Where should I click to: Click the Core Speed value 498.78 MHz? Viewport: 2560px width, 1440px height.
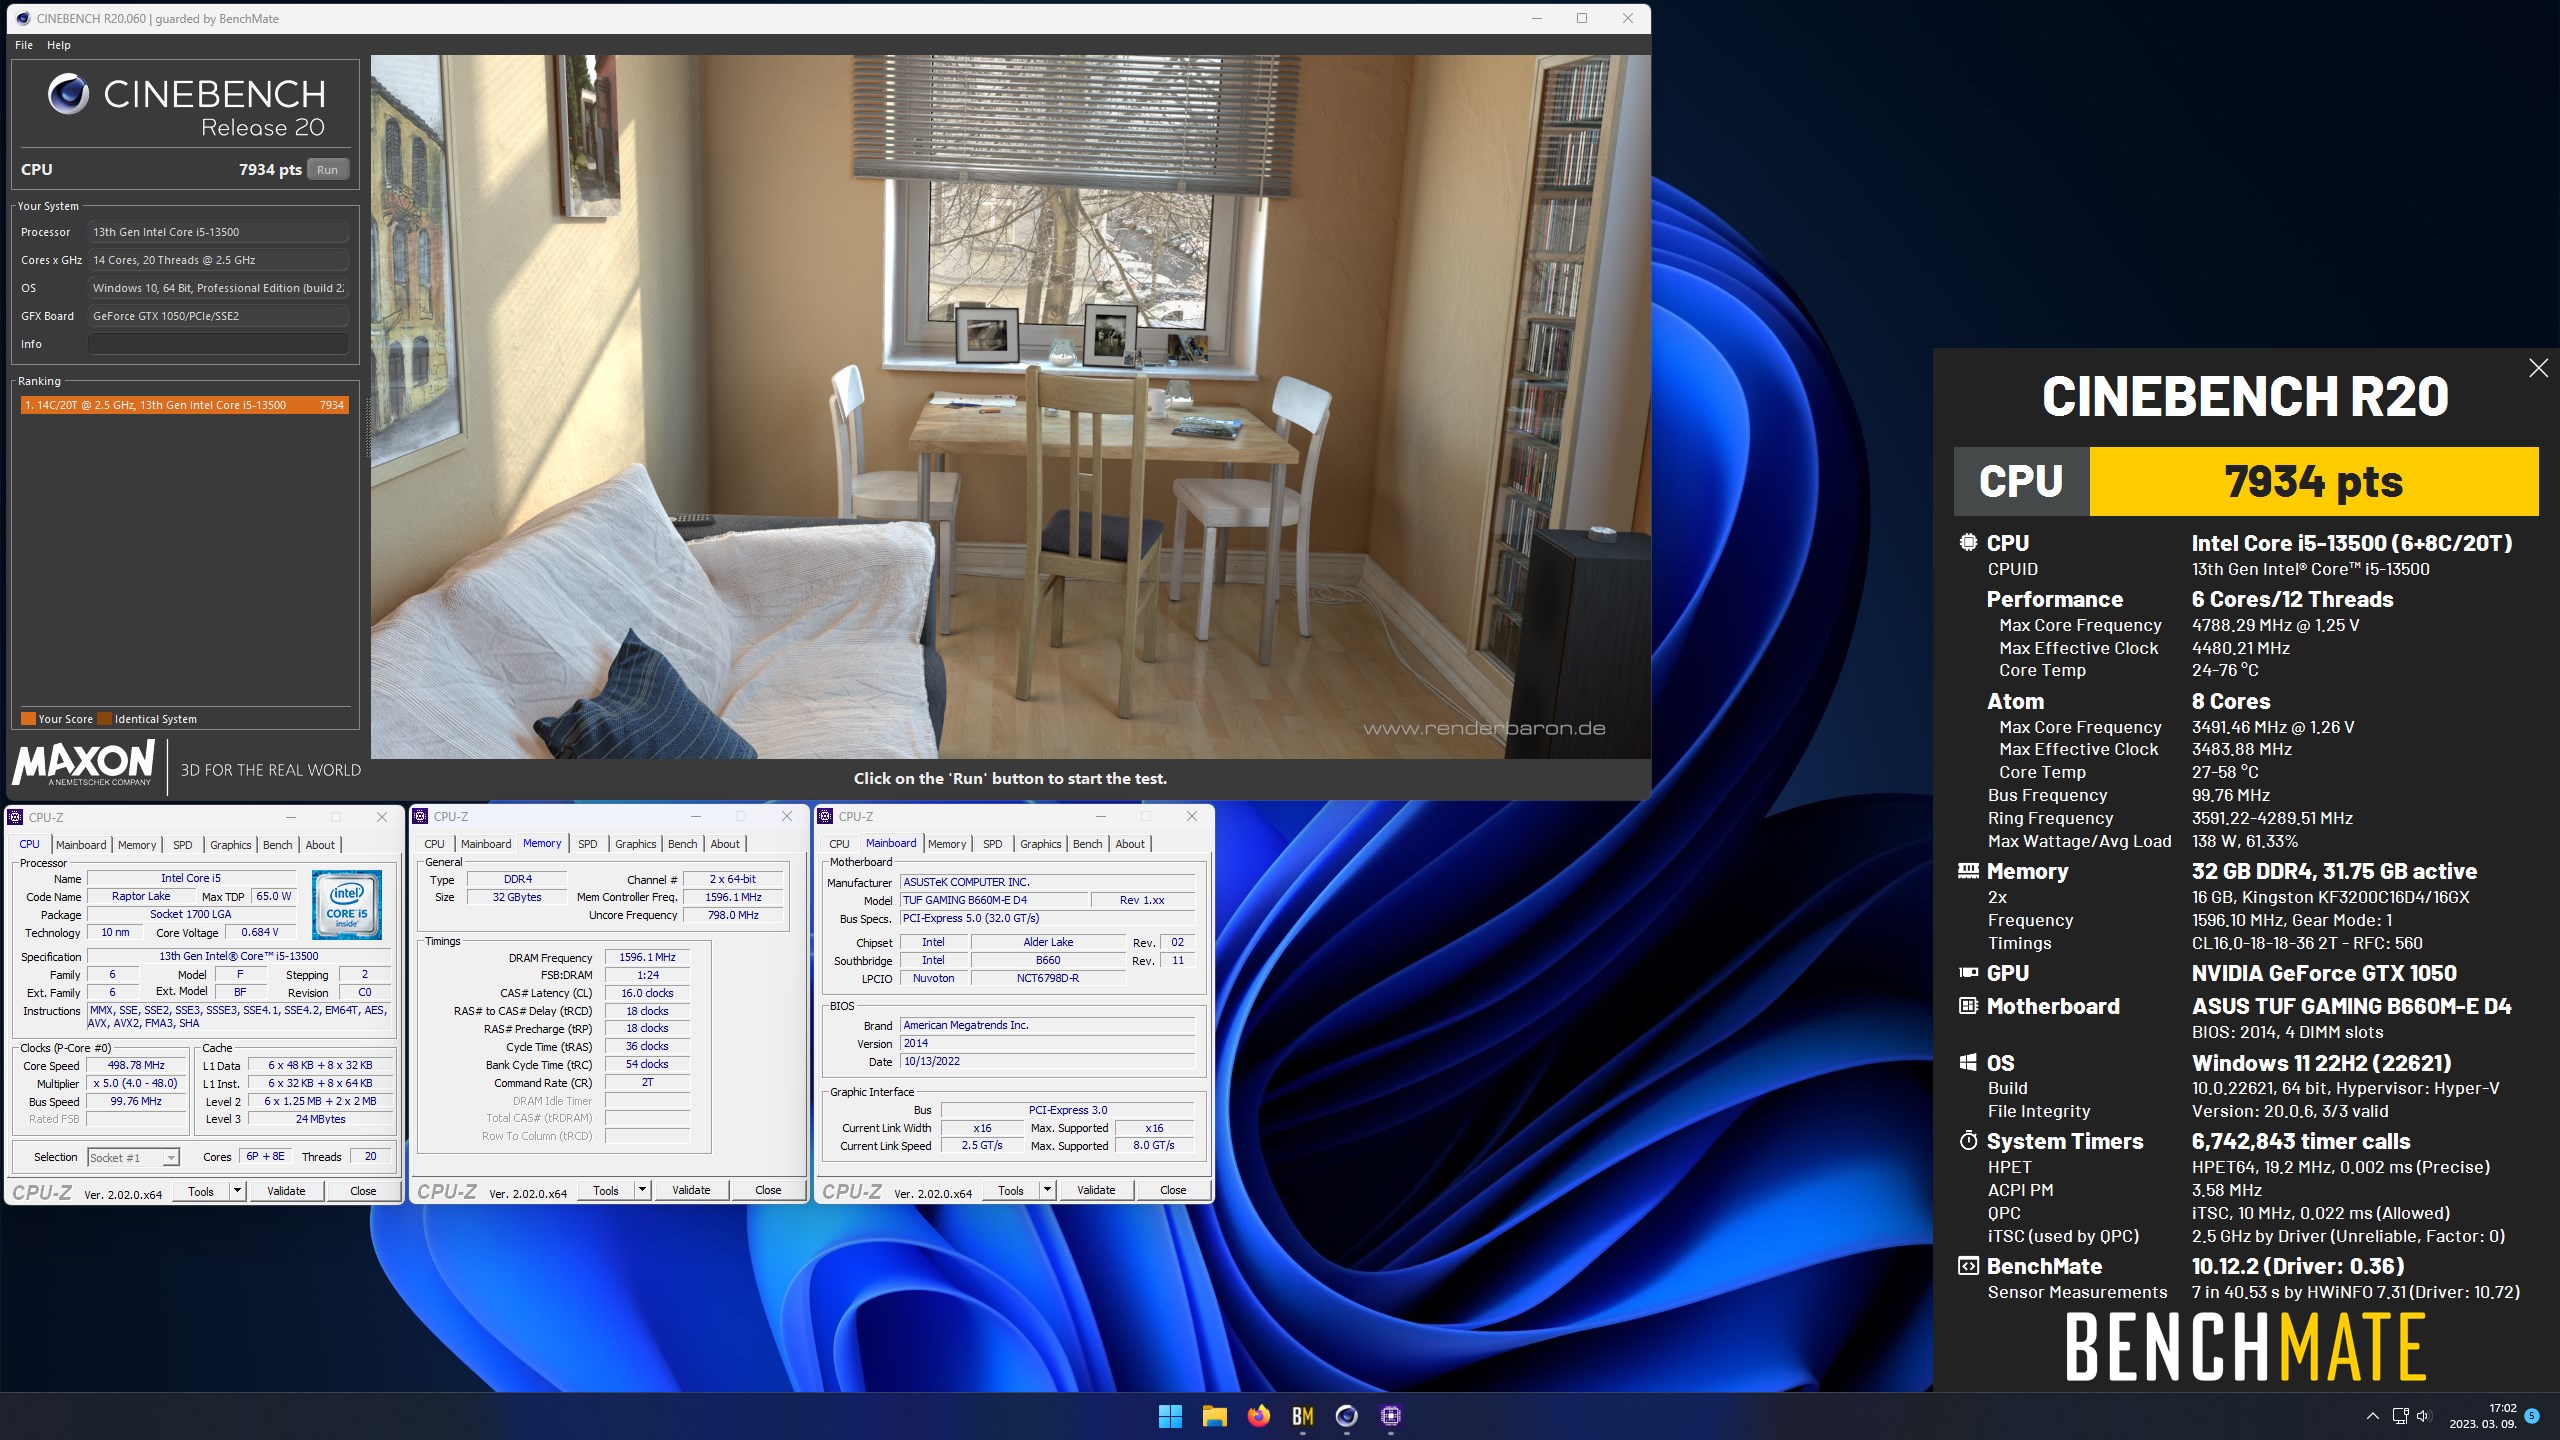point(136,1065)
